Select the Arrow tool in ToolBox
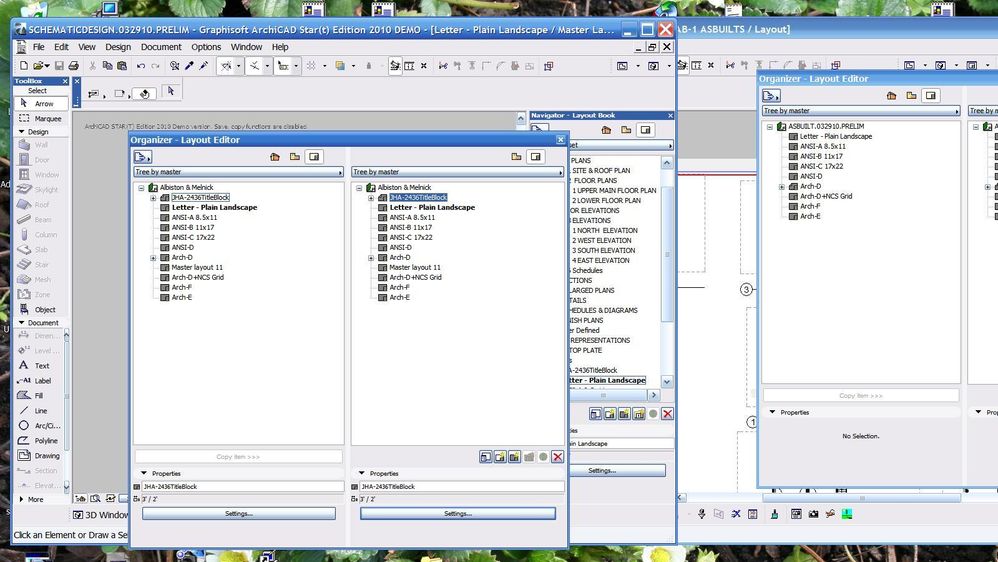 point(42,103)
